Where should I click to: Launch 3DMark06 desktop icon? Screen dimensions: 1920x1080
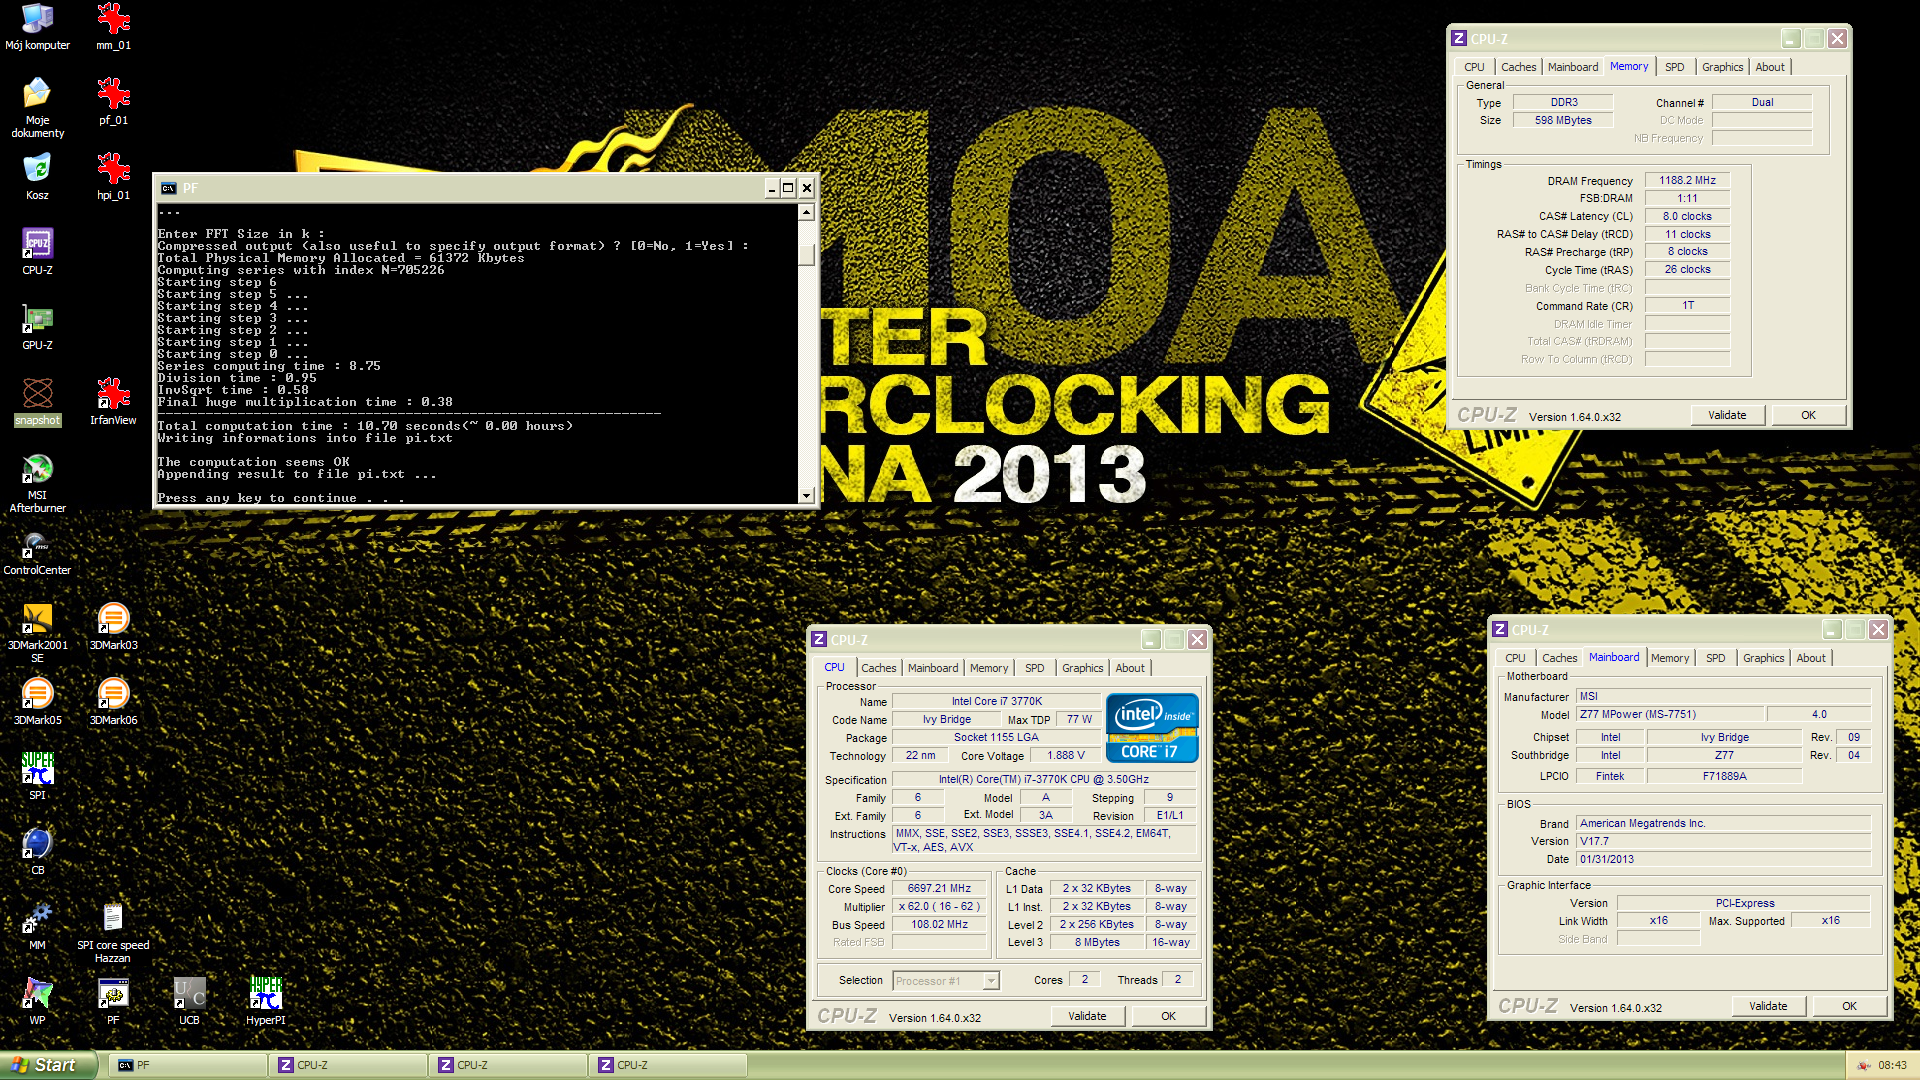click(113, 702)
